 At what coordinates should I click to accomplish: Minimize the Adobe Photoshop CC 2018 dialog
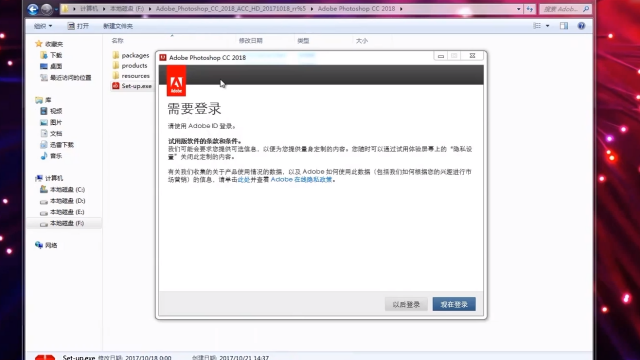pos(440,56)
